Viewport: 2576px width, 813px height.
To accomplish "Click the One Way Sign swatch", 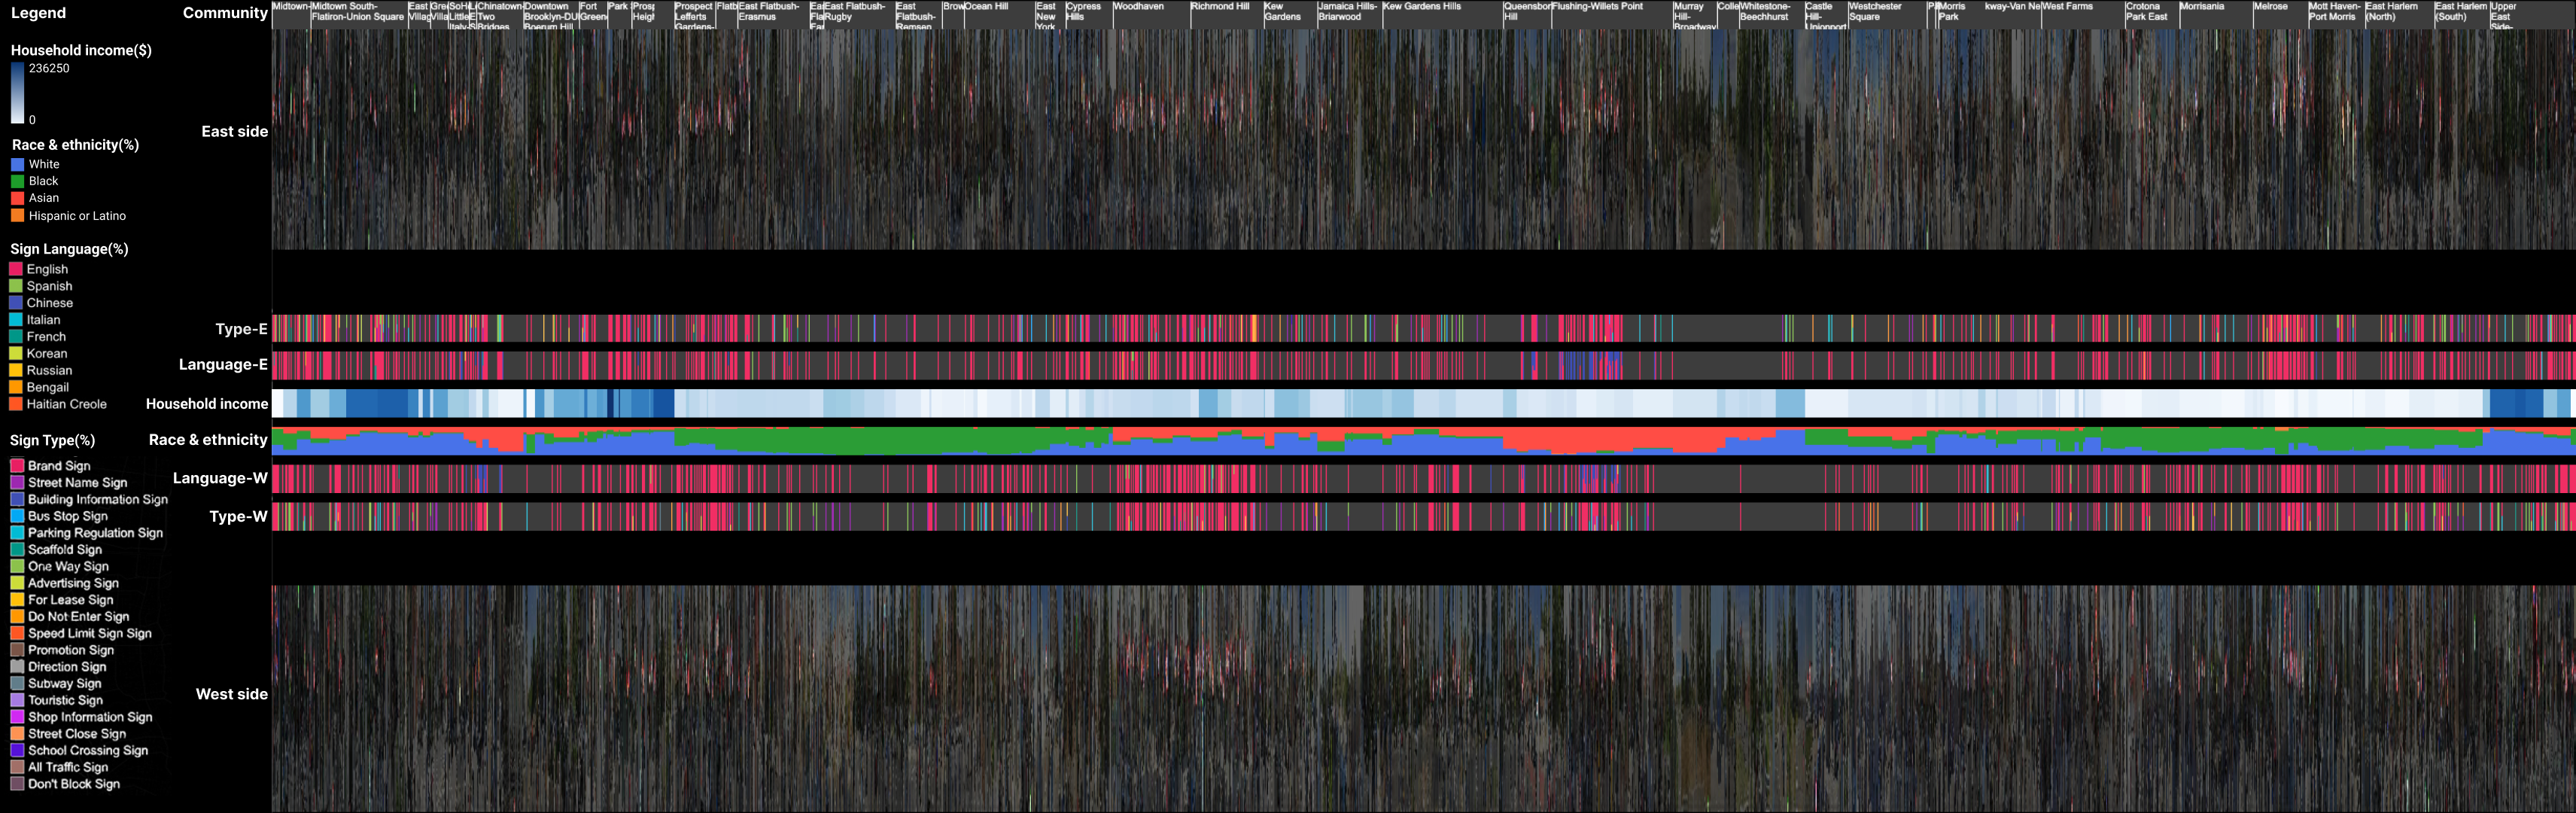I will point(17,566).
